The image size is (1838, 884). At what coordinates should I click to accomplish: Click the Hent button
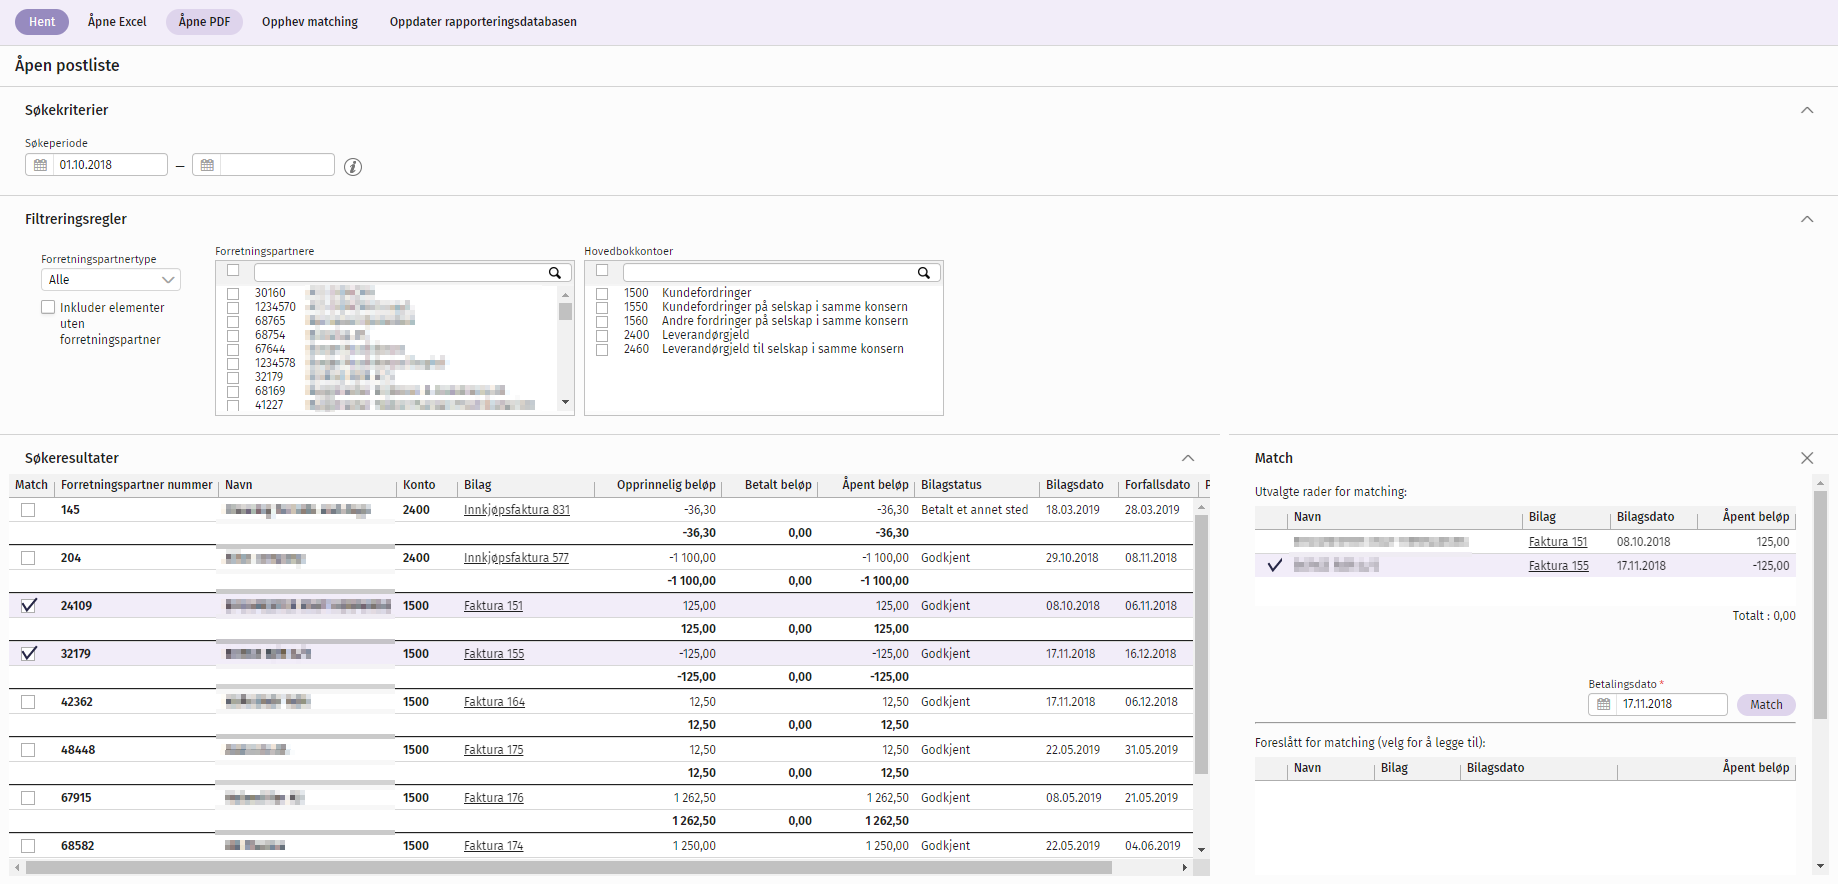tap(42, 22)
